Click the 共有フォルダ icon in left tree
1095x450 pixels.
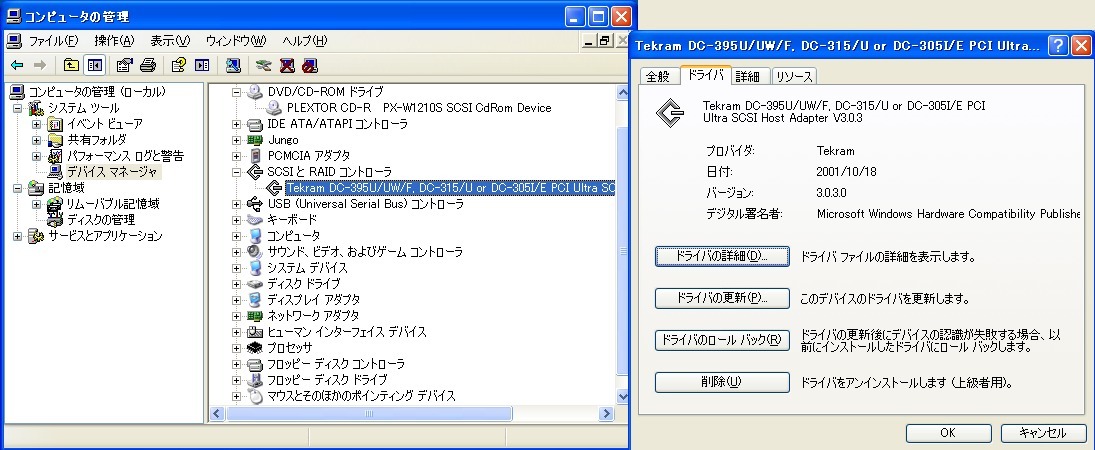(55, 140)
